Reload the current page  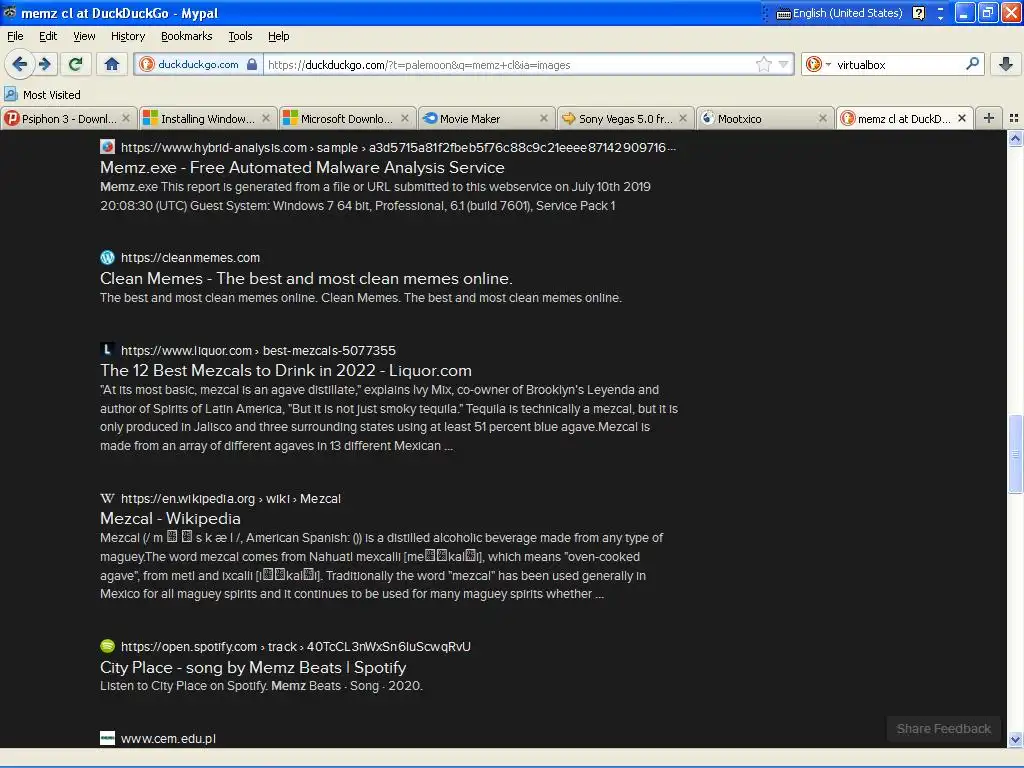76,64
